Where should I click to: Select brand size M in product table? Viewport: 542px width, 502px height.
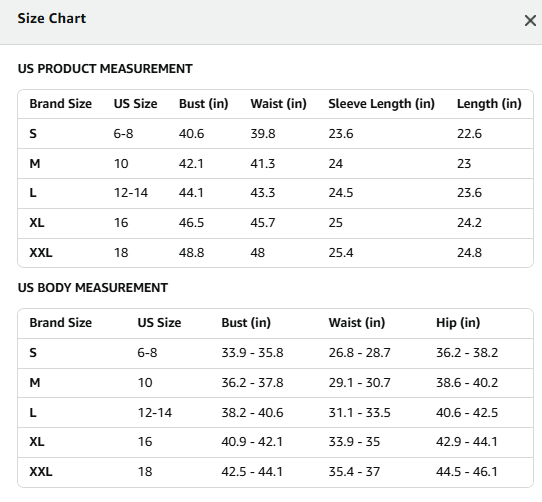(x=35, y=164)
